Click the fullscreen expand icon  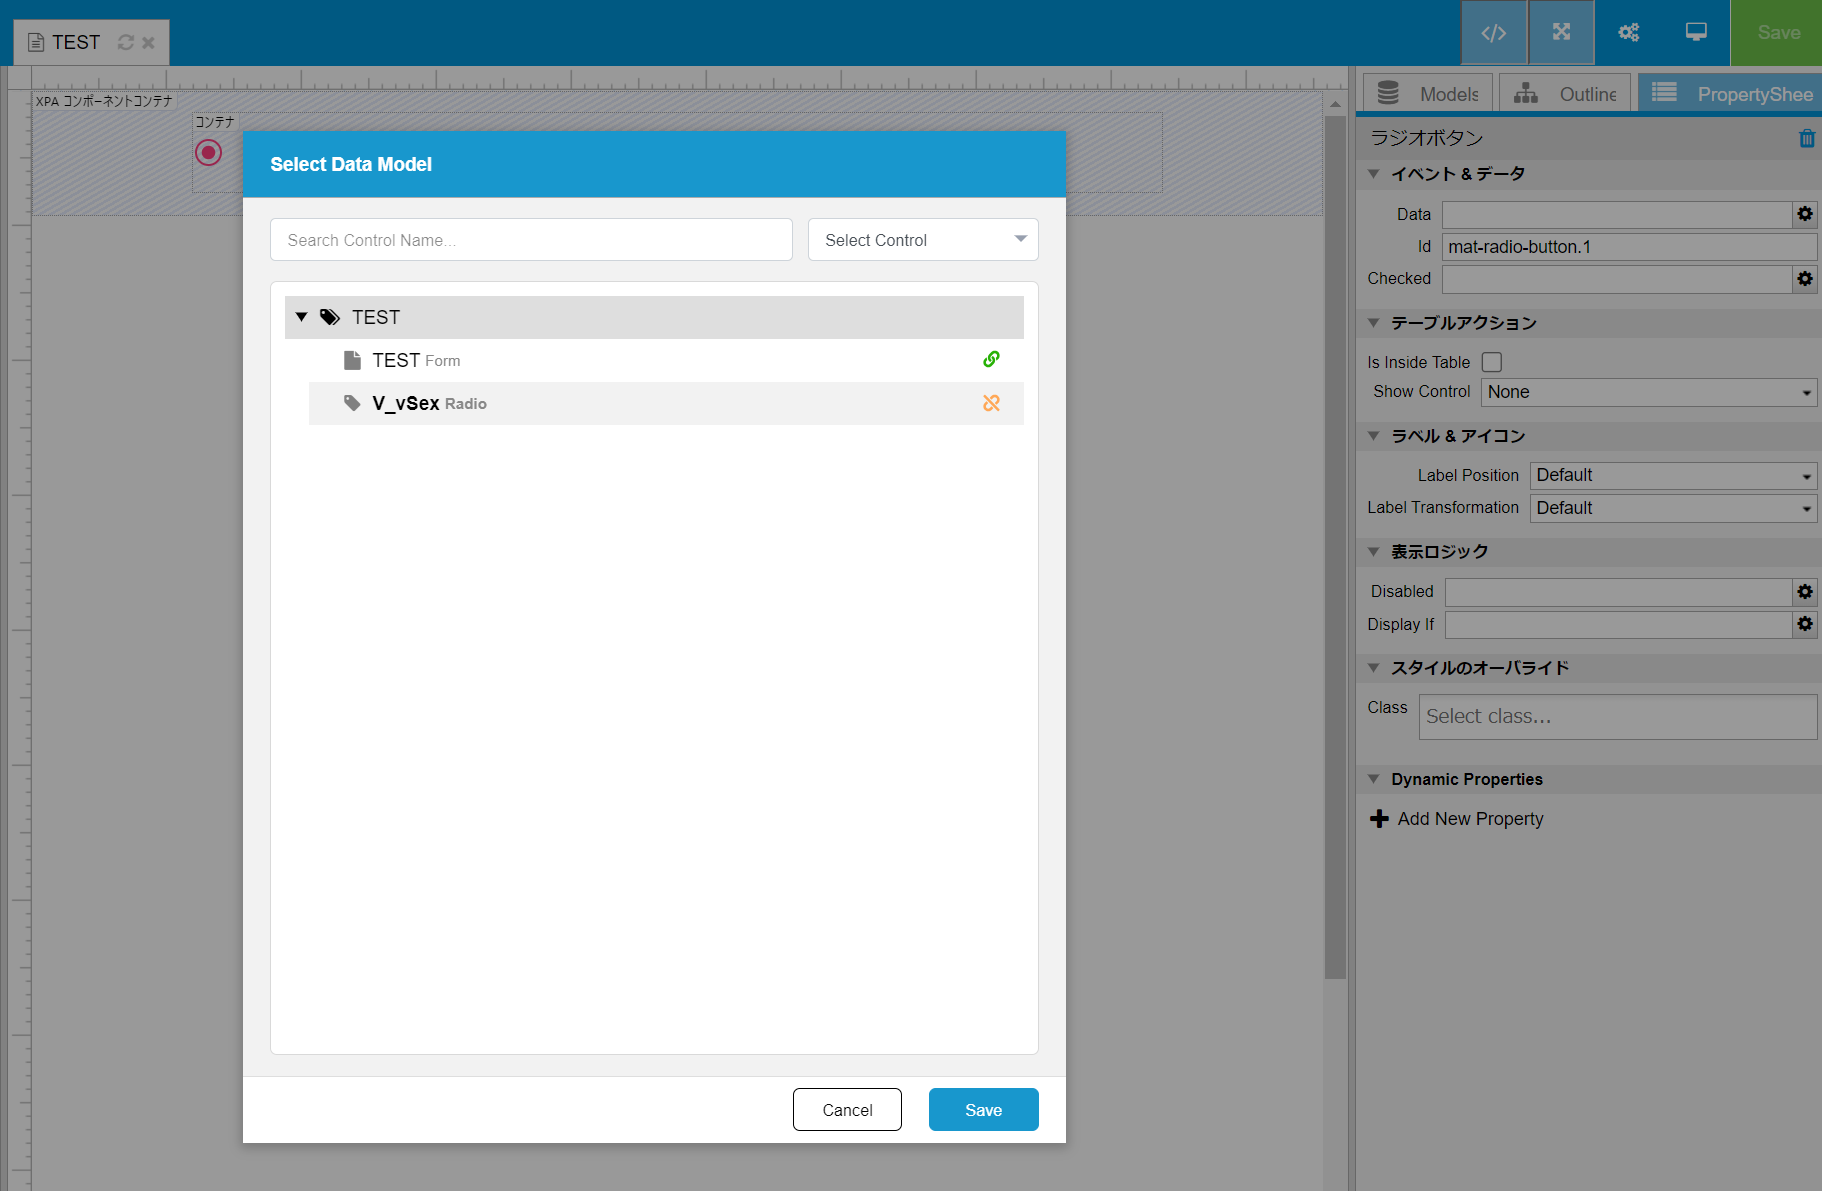[1561, 33]
